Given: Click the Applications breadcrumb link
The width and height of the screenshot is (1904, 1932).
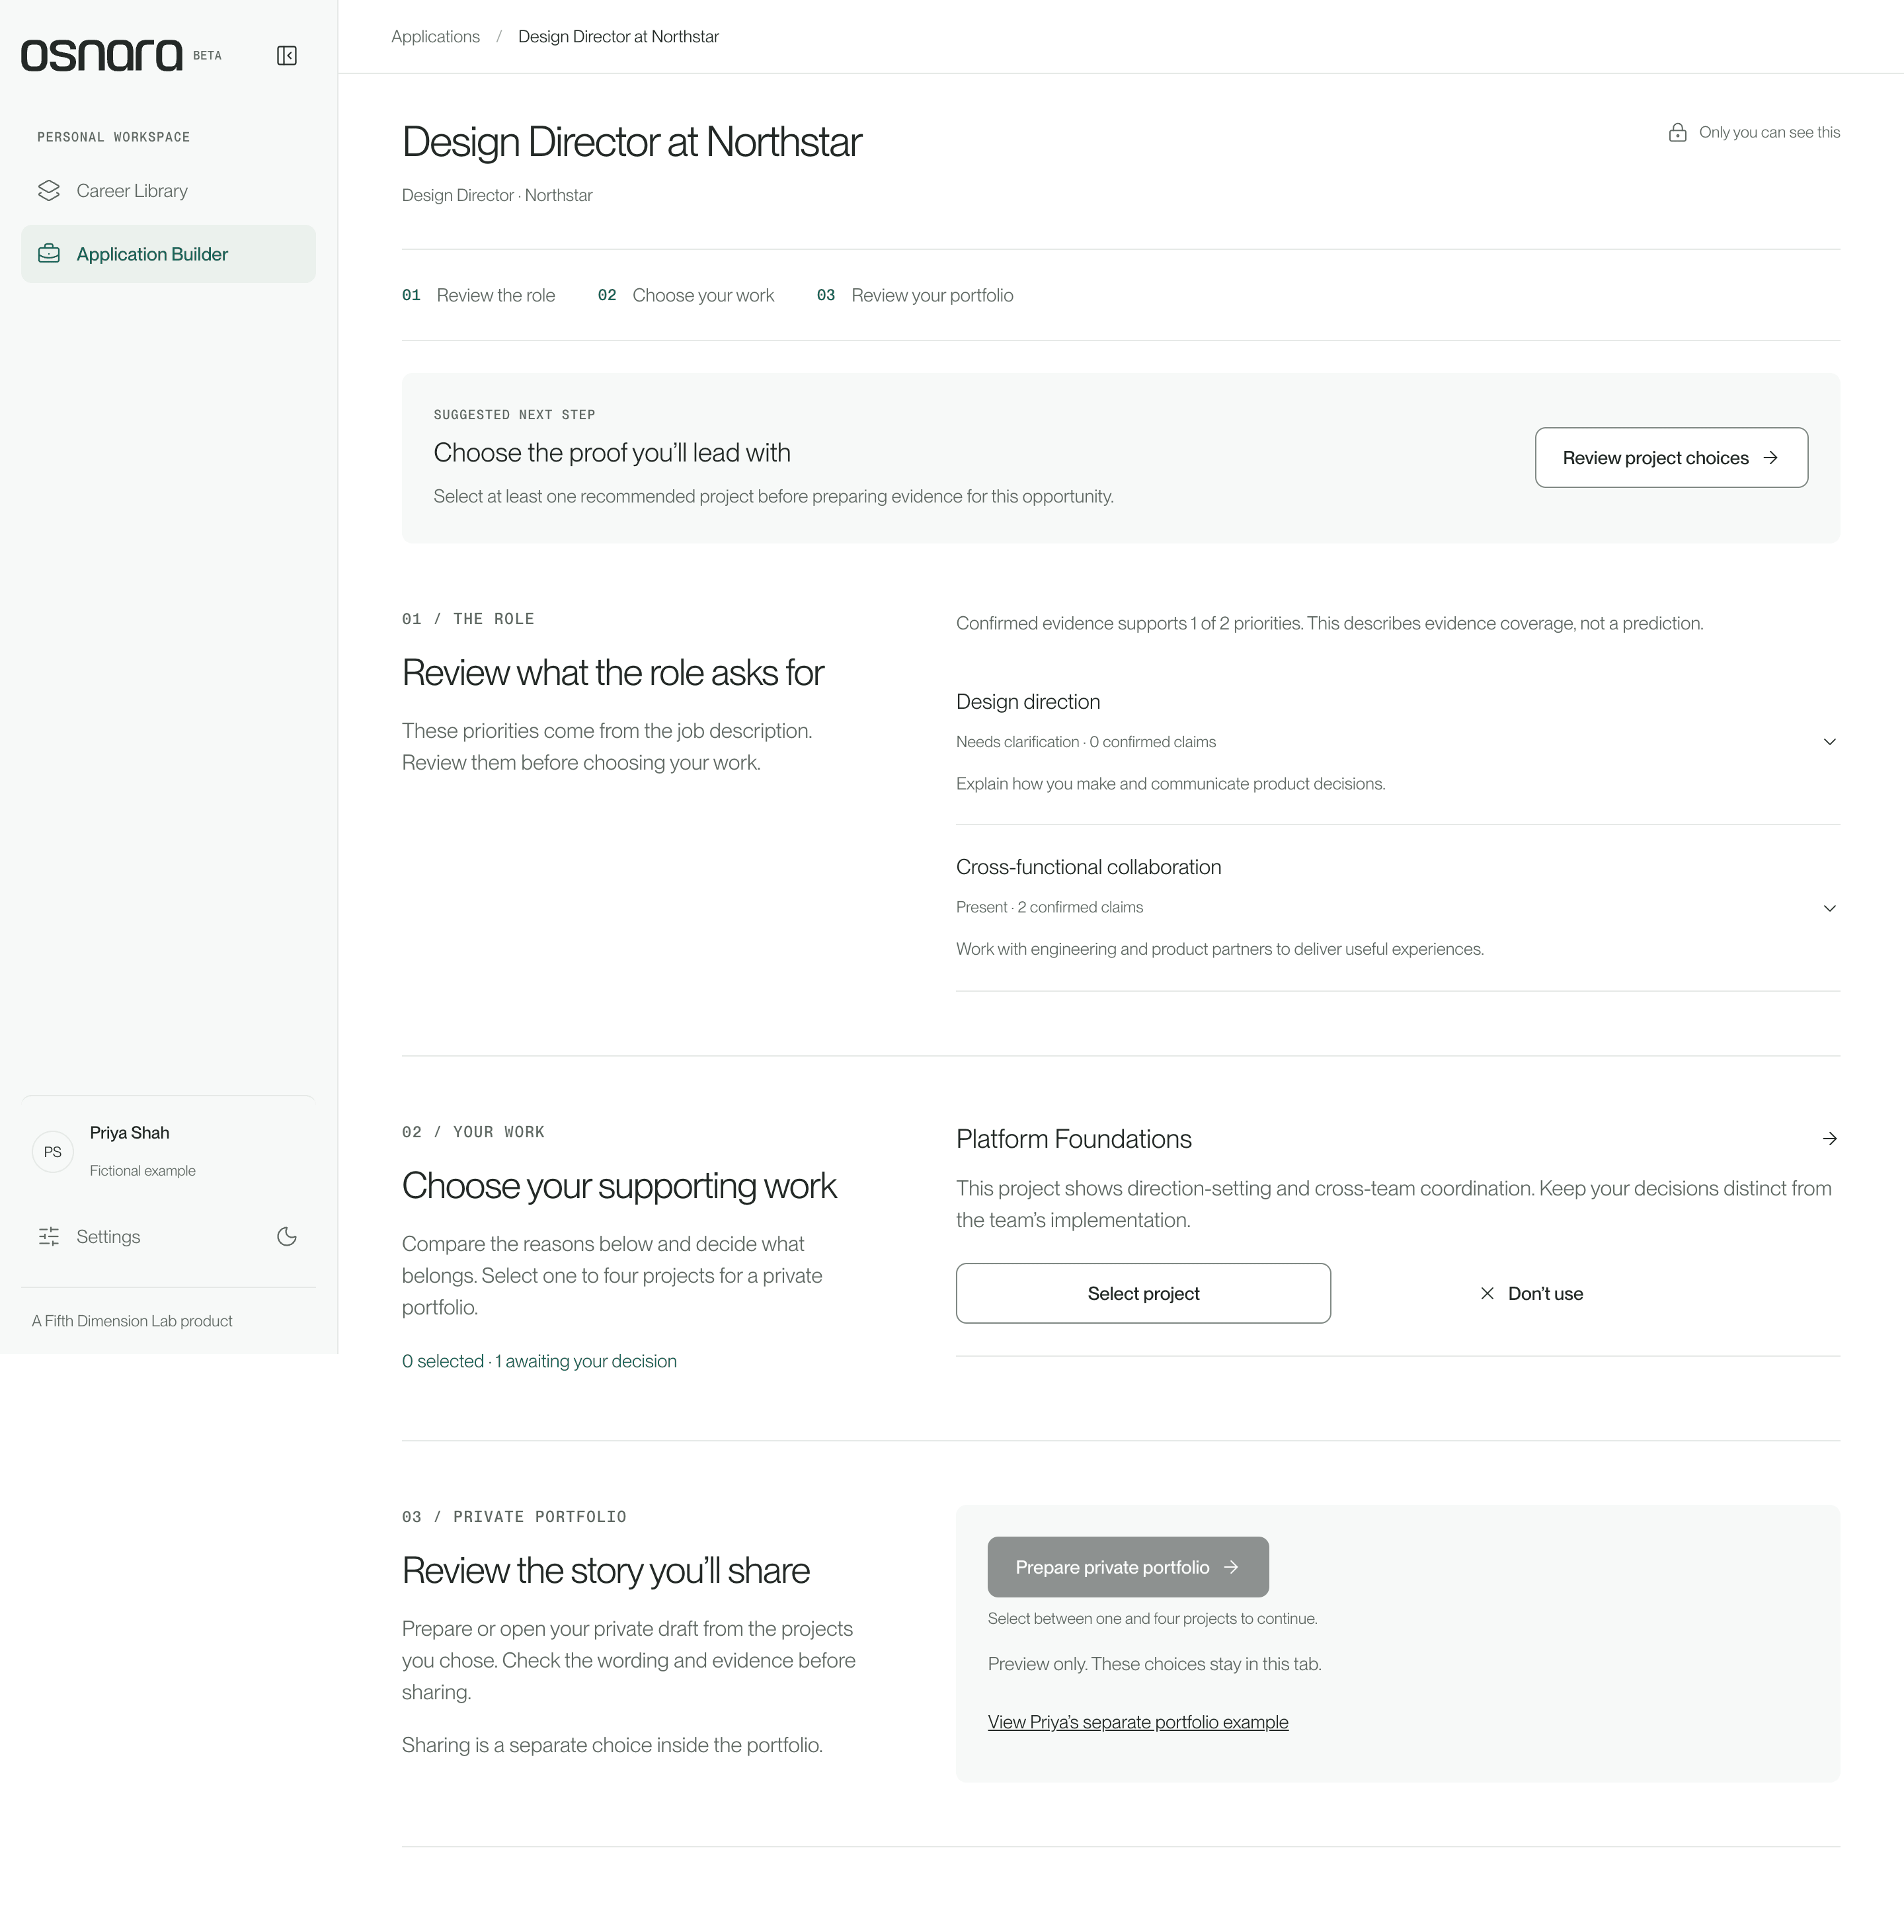Looking at the screenshot, I should click(x=435, y=36).
